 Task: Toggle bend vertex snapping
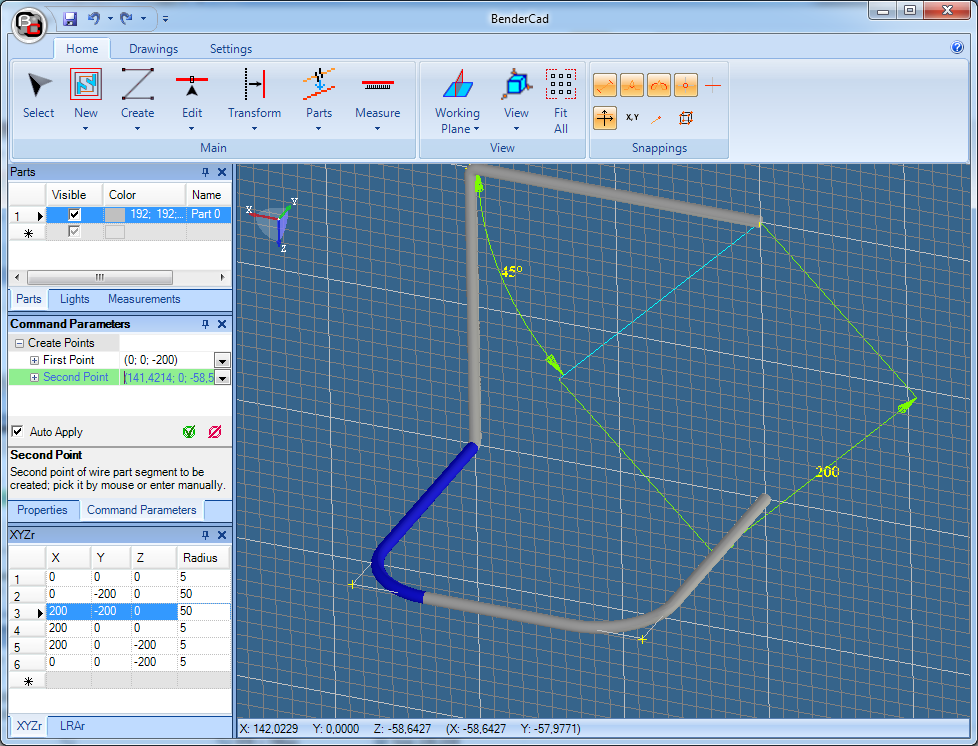pos(632,85)
